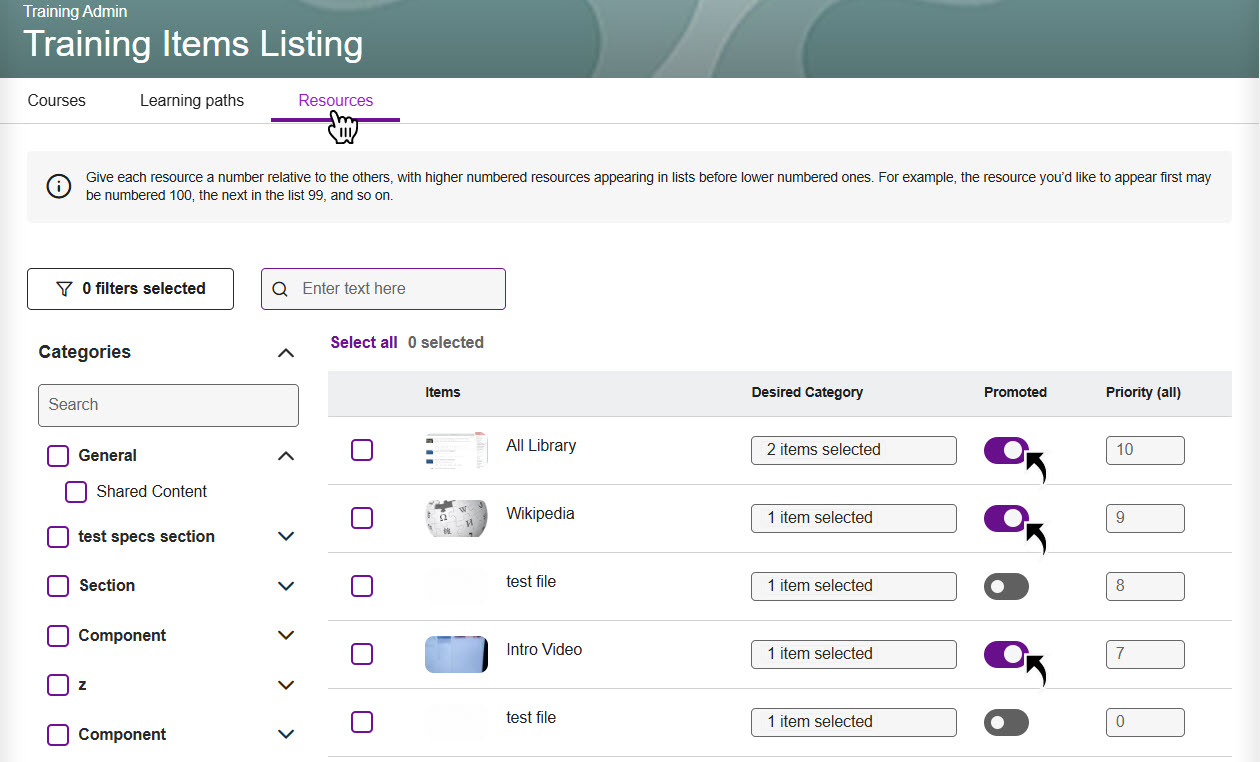Click the filter funnel icon
Screen dimensions: 1260x762
tap(64, 289)
